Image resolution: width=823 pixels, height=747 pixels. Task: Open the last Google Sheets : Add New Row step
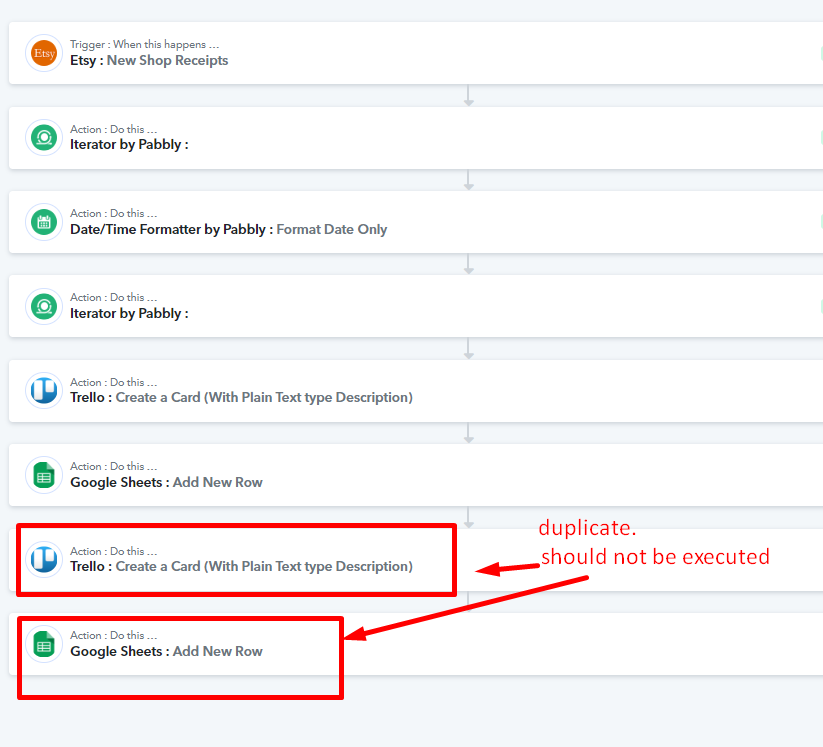(x=166, y=651)
